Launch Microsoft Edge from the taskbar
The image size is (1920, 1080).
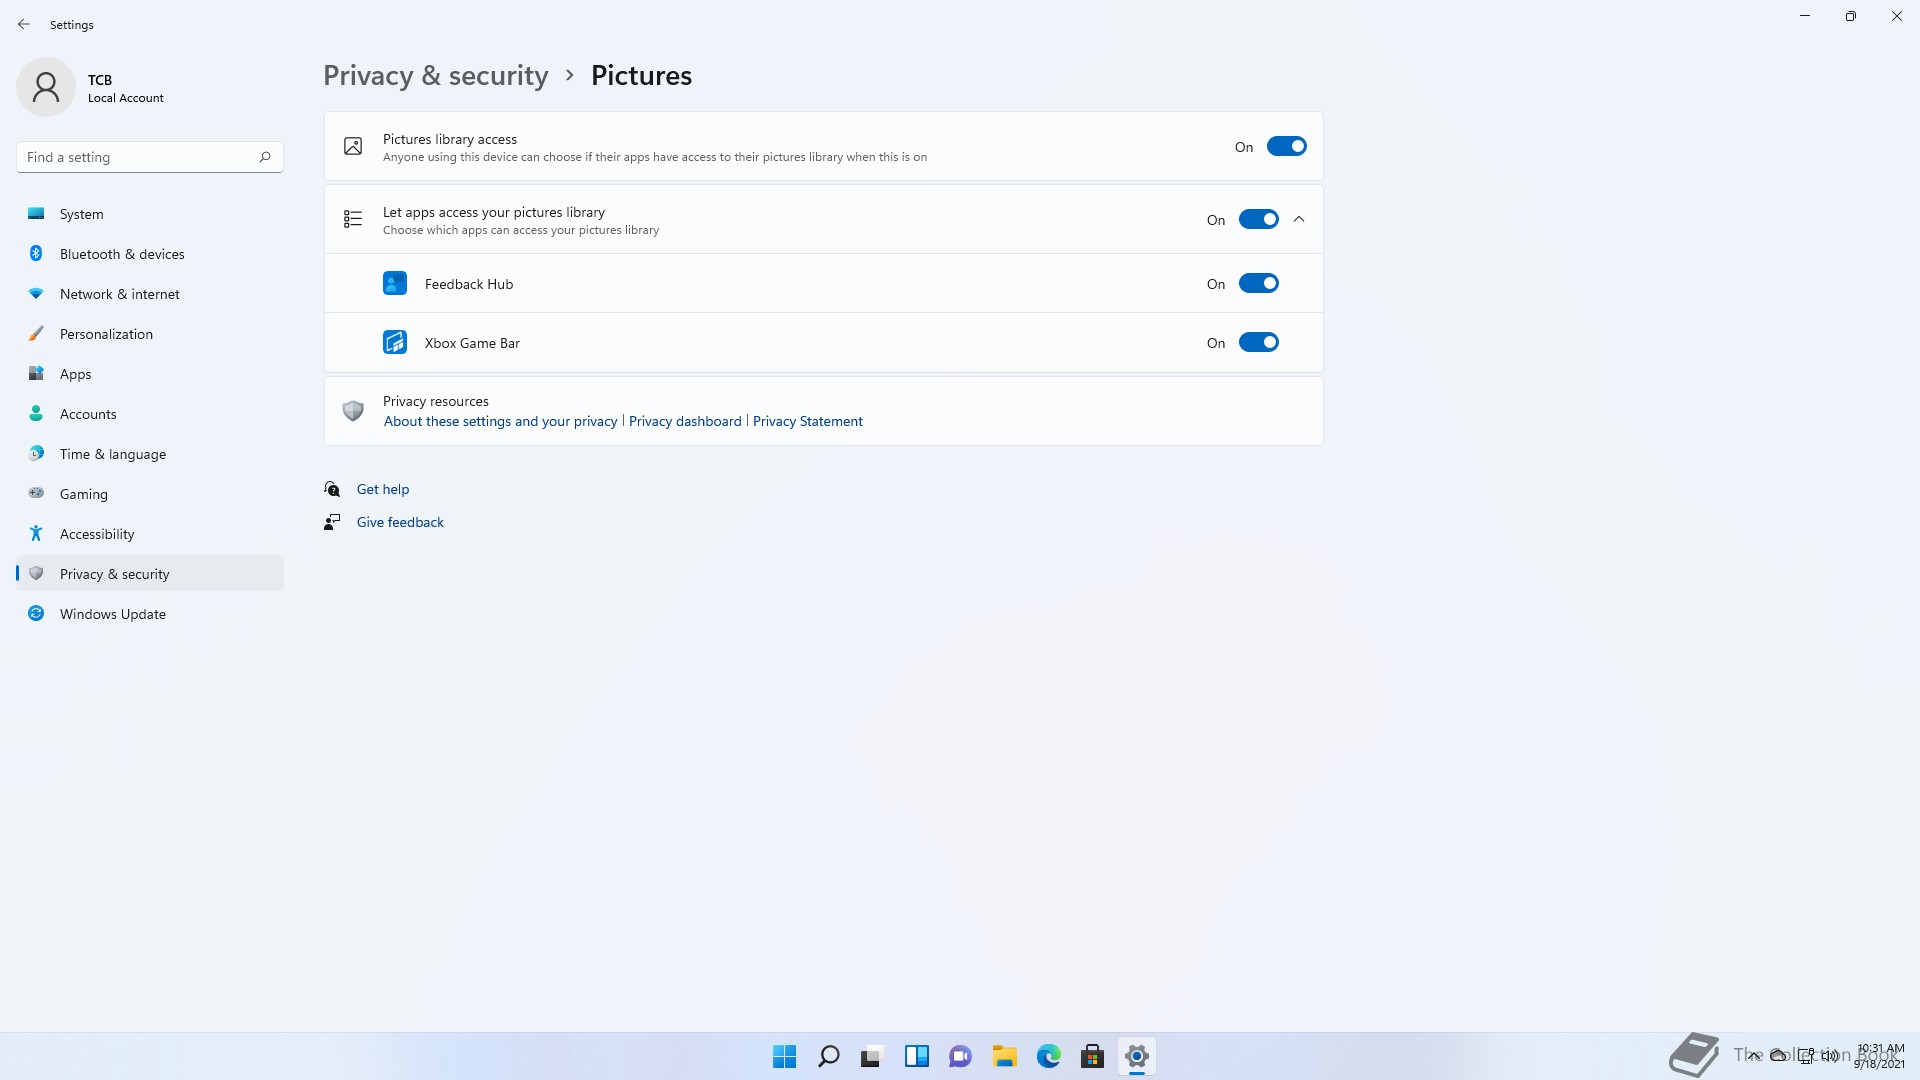click(x=1048, y=1056)
